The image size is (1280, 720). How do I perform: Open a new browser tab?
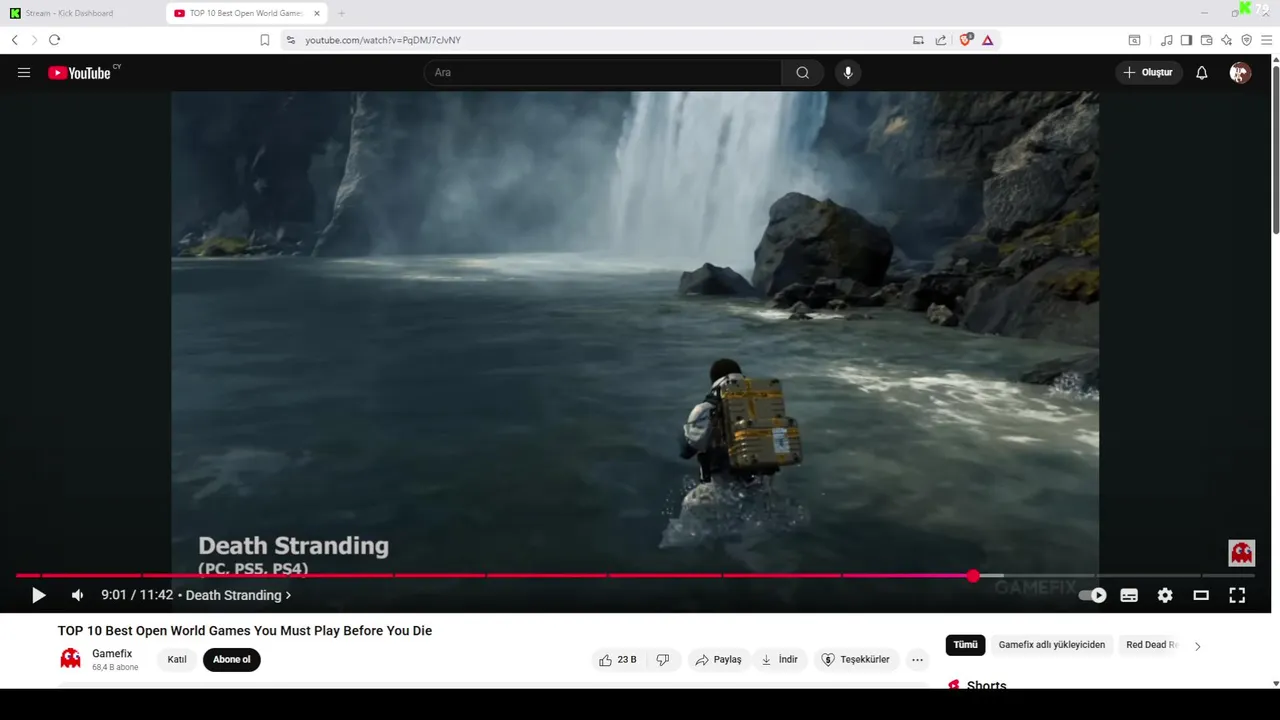[x=341, y=13]
